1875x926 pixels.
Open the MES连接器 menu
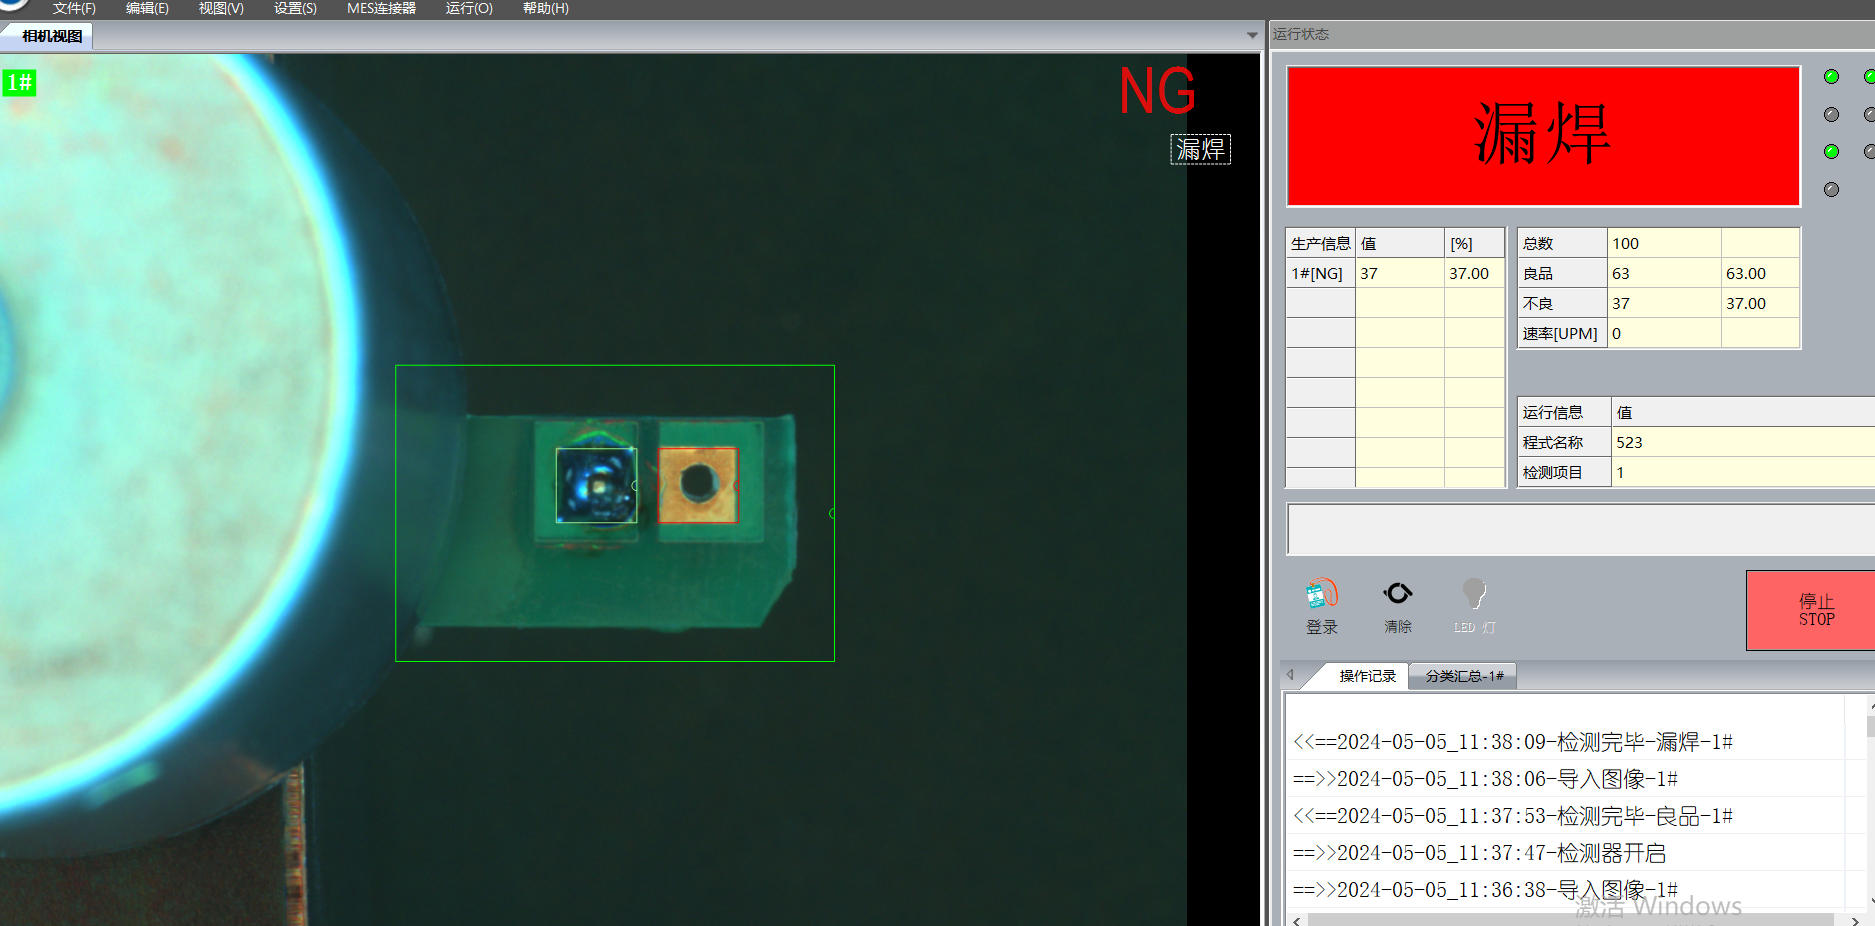pos(381,8)
